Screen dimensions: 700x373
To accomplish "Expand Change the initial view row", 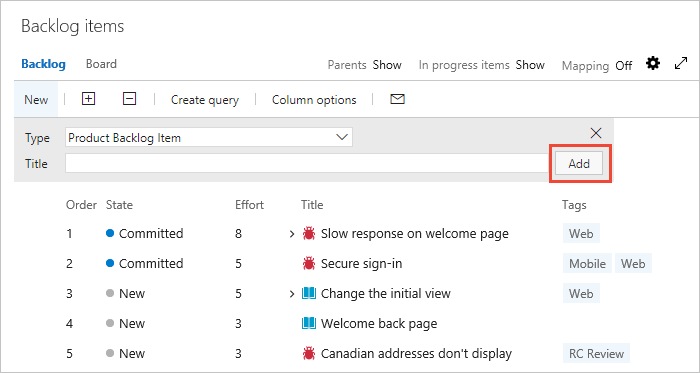I will click(x=292, y=294).
